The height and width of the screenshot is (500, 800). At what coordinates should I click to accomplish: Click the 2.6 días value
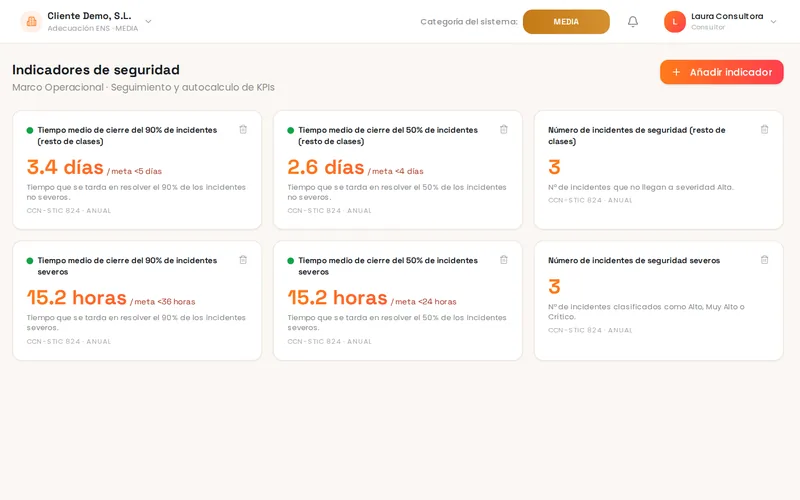[x=326, y=167]
